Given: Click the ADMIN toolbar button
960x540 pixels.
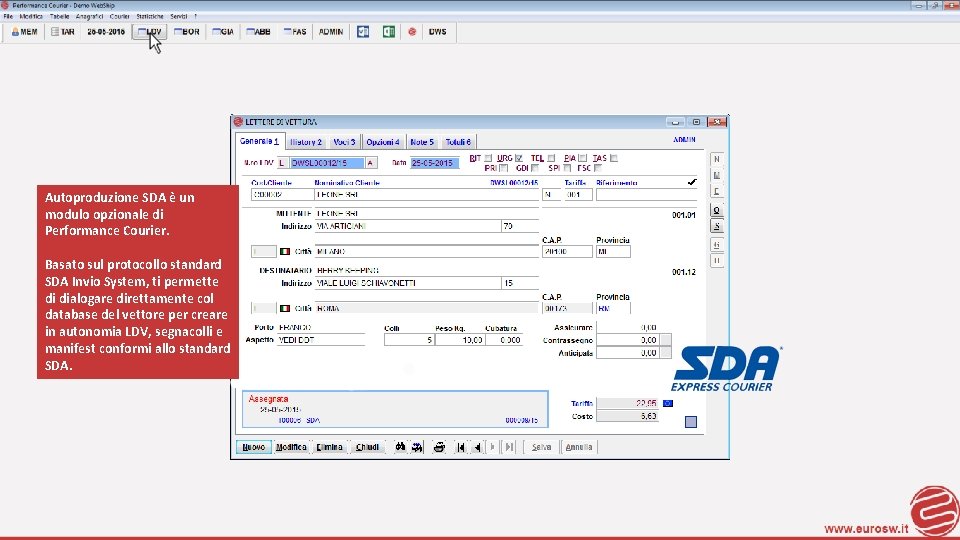Looking at the screenshot, I should click(331, 32).
